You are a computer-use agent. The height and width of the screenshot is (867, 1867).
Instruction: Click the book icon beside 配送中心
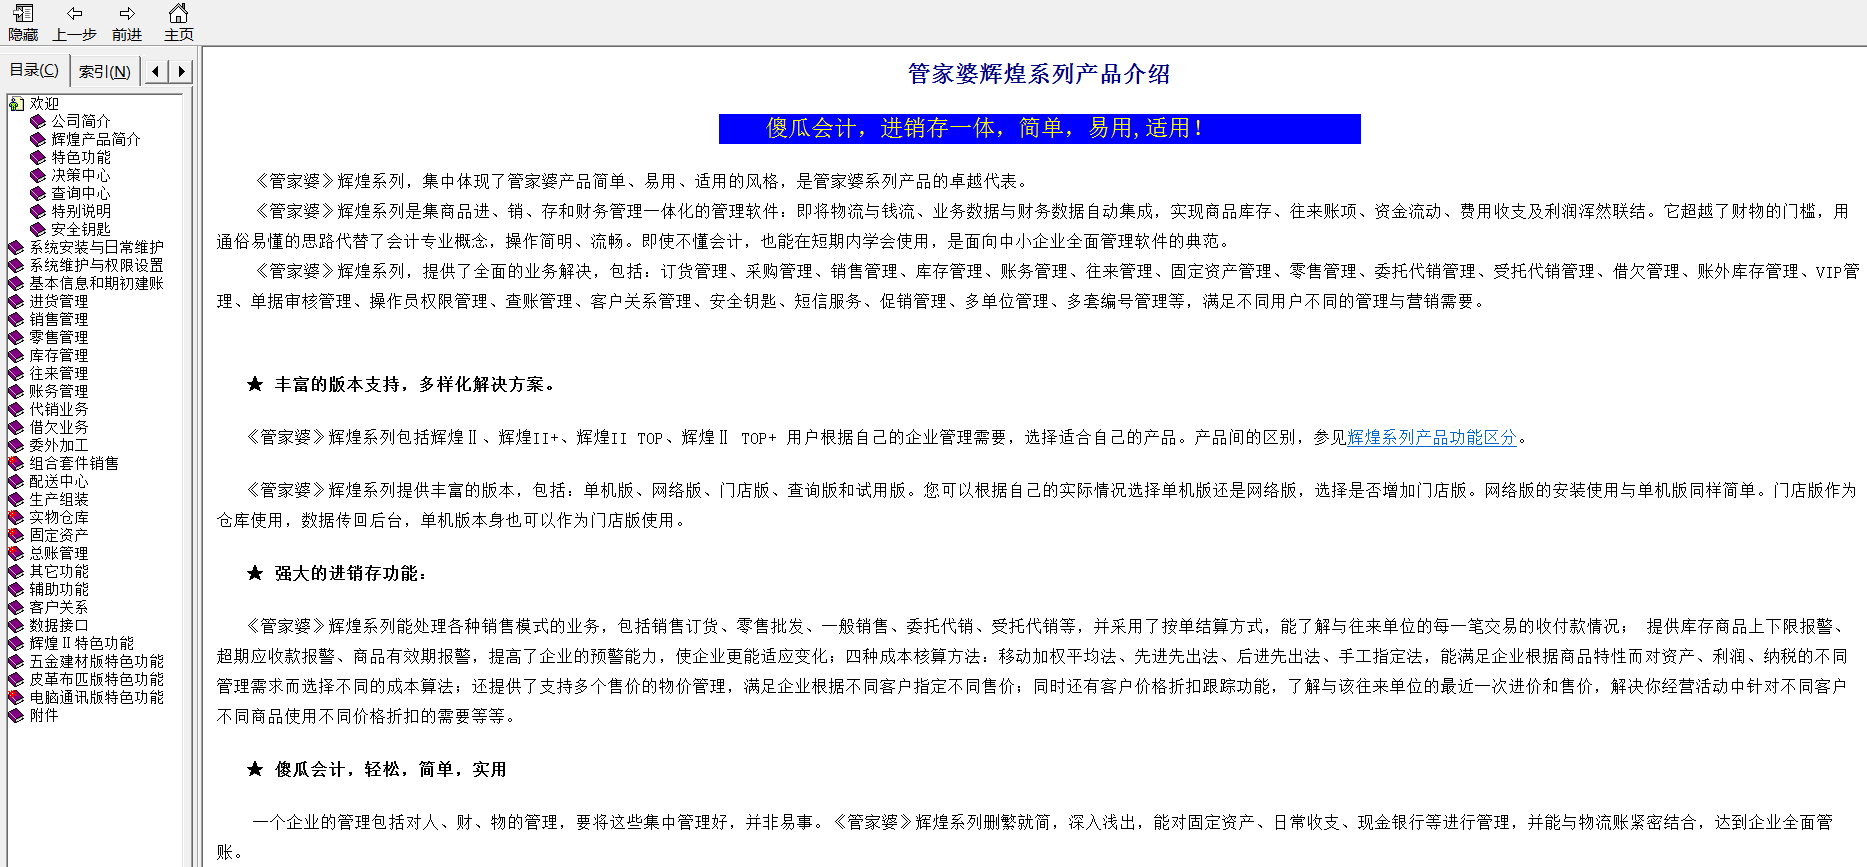tap(16, 481)
